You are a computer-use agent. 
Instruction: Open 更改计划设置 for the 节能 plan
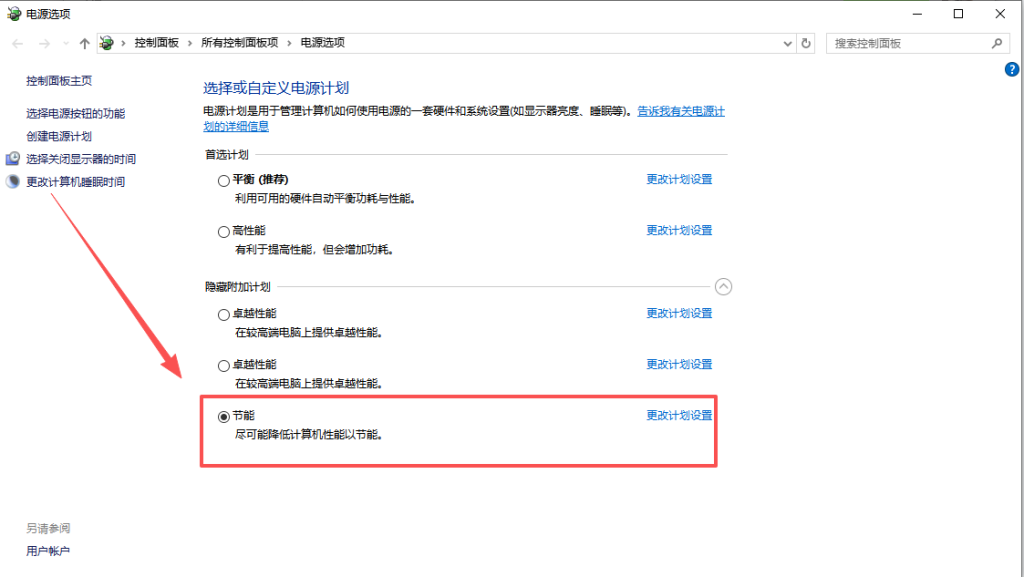click(x=679, y=415)
